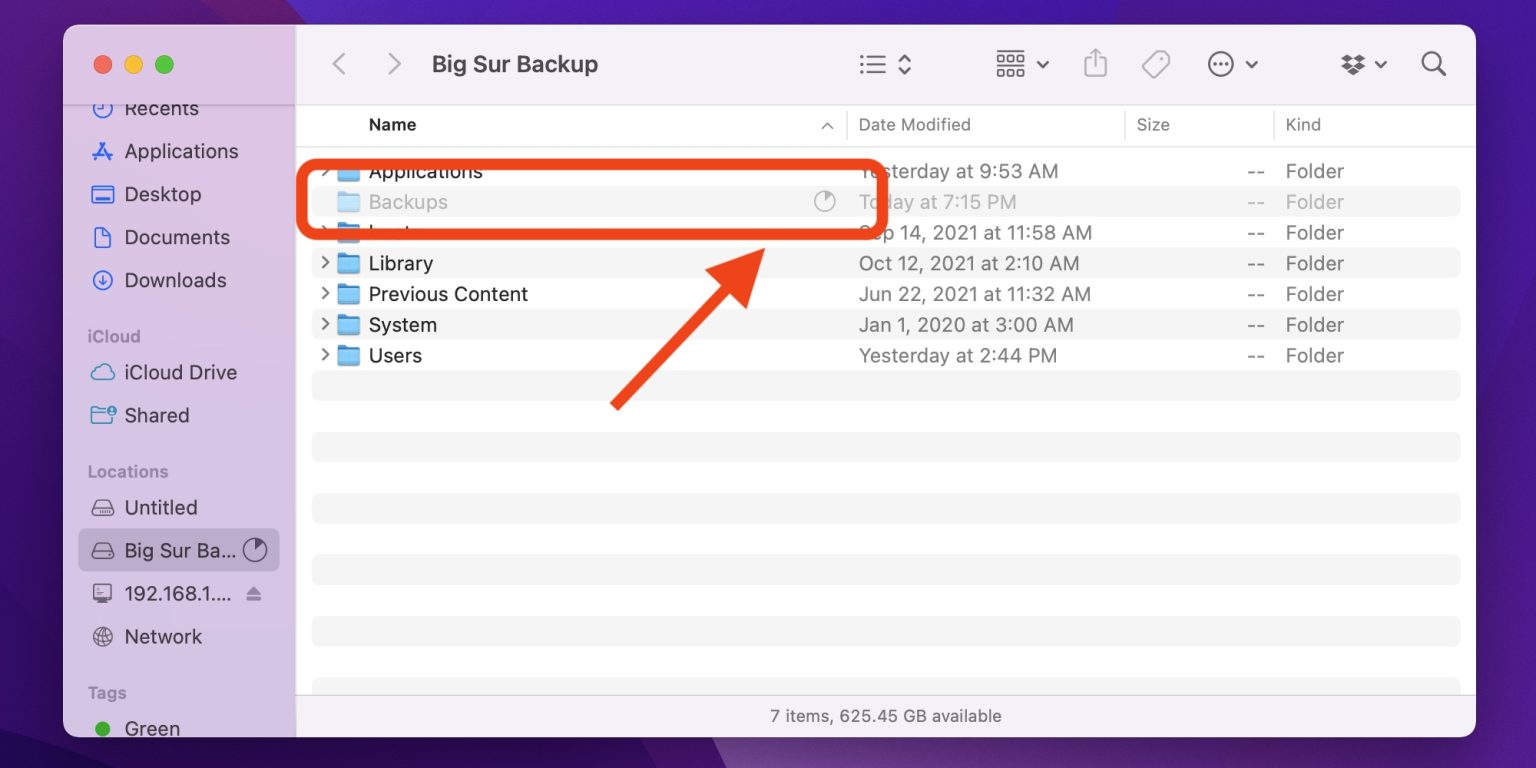Go back using the back arrow
The image size is (1536, 768).
(339, 63)
